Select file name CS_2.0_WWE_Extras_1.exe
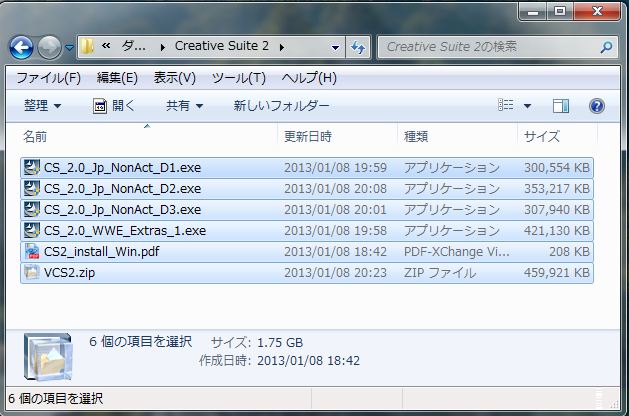The image size is (629, 416). [x=125, y=231]
